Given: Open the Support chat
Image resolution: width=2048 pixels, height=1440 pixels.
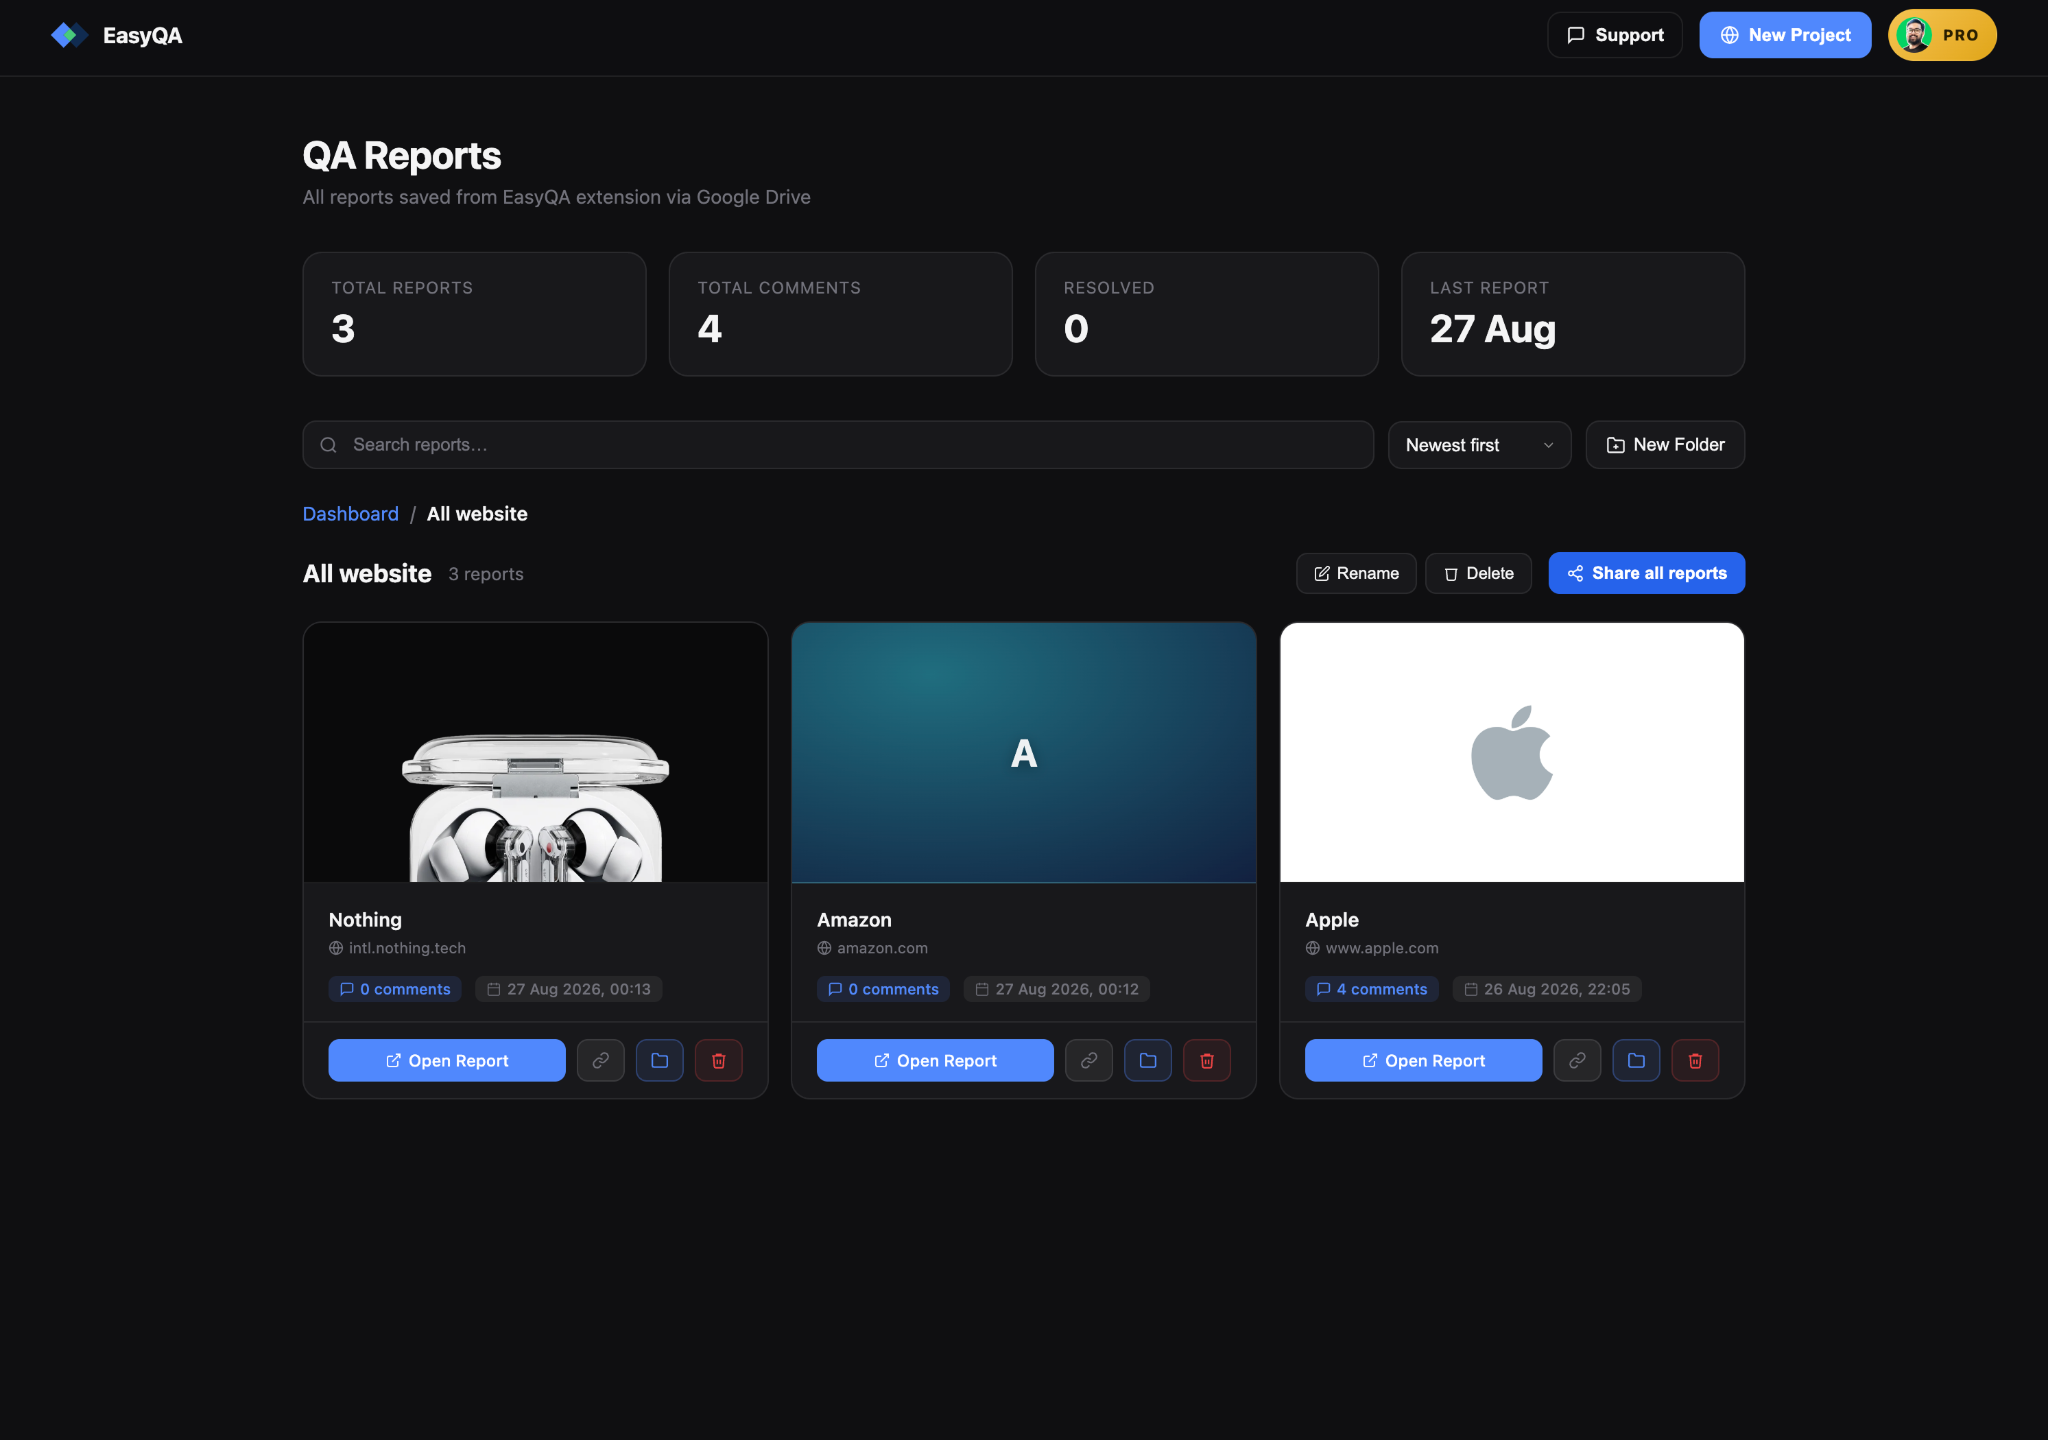Looking at the screenshot, I should (1615, 35).
